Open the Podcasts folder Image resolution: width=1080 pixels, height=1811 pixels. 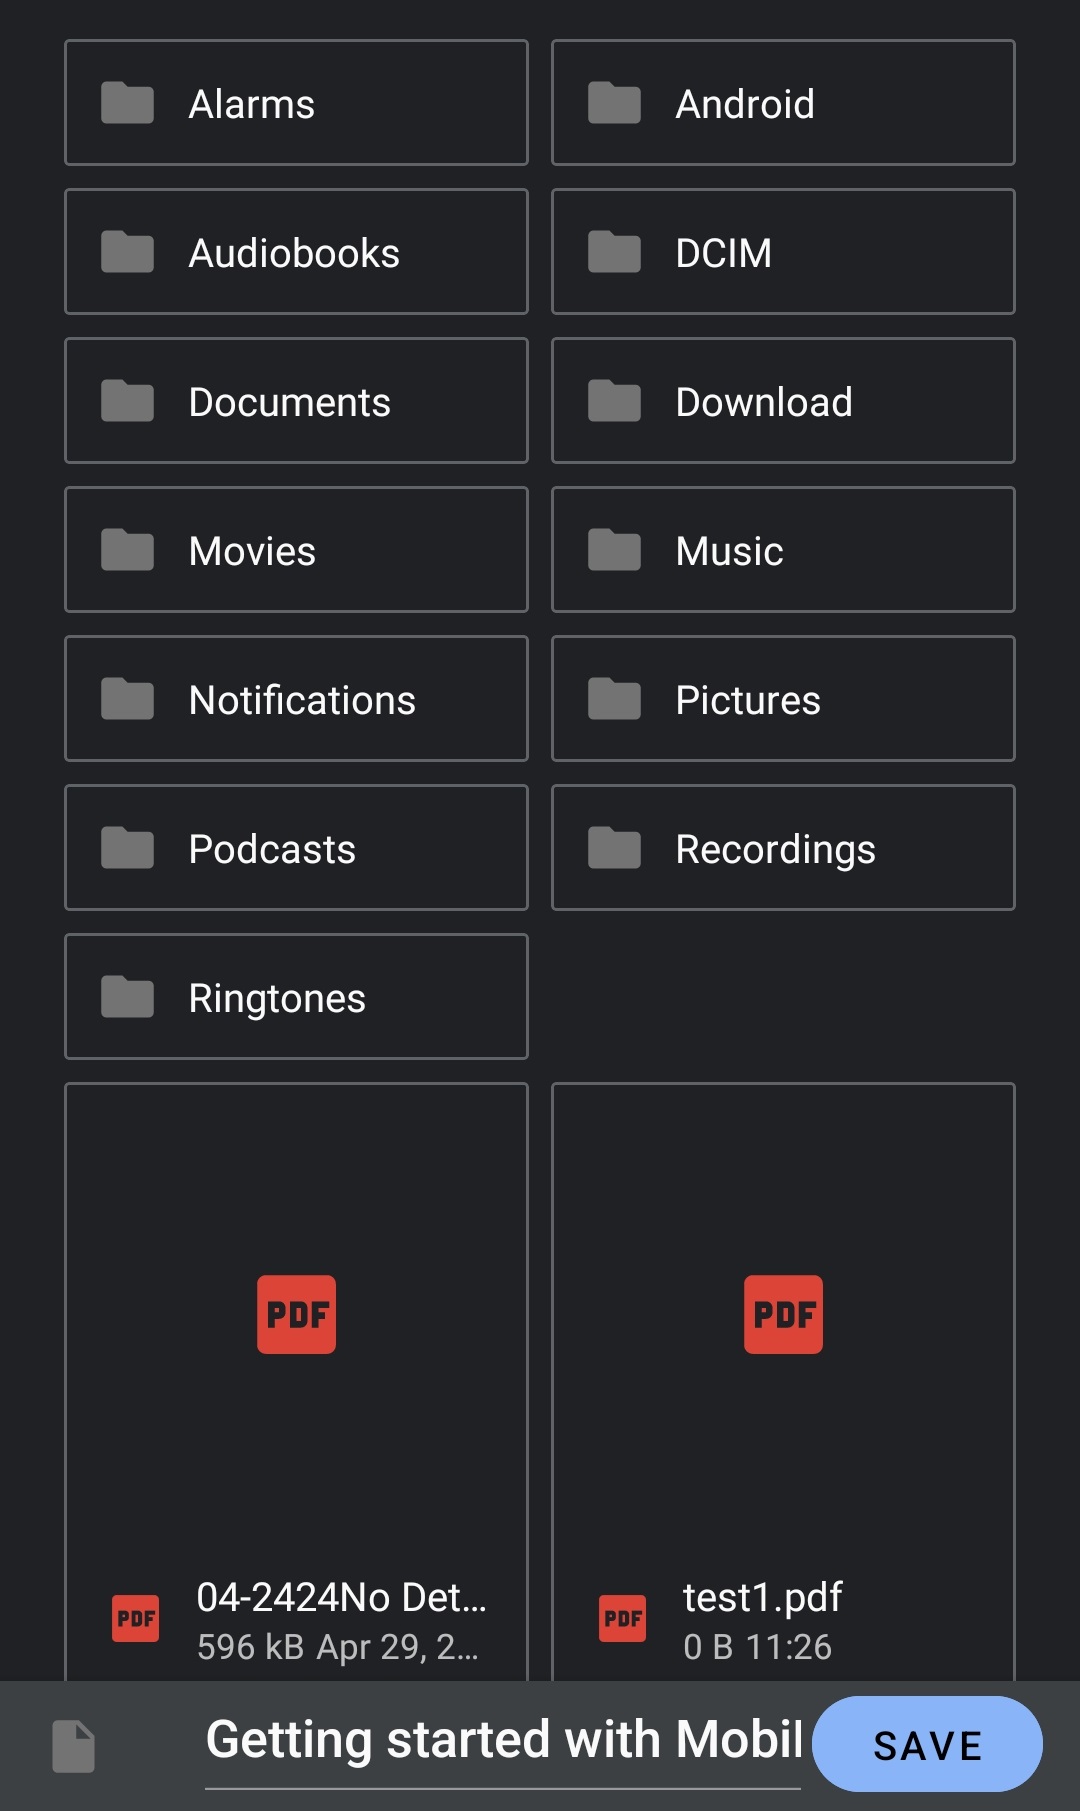point(296,848)
